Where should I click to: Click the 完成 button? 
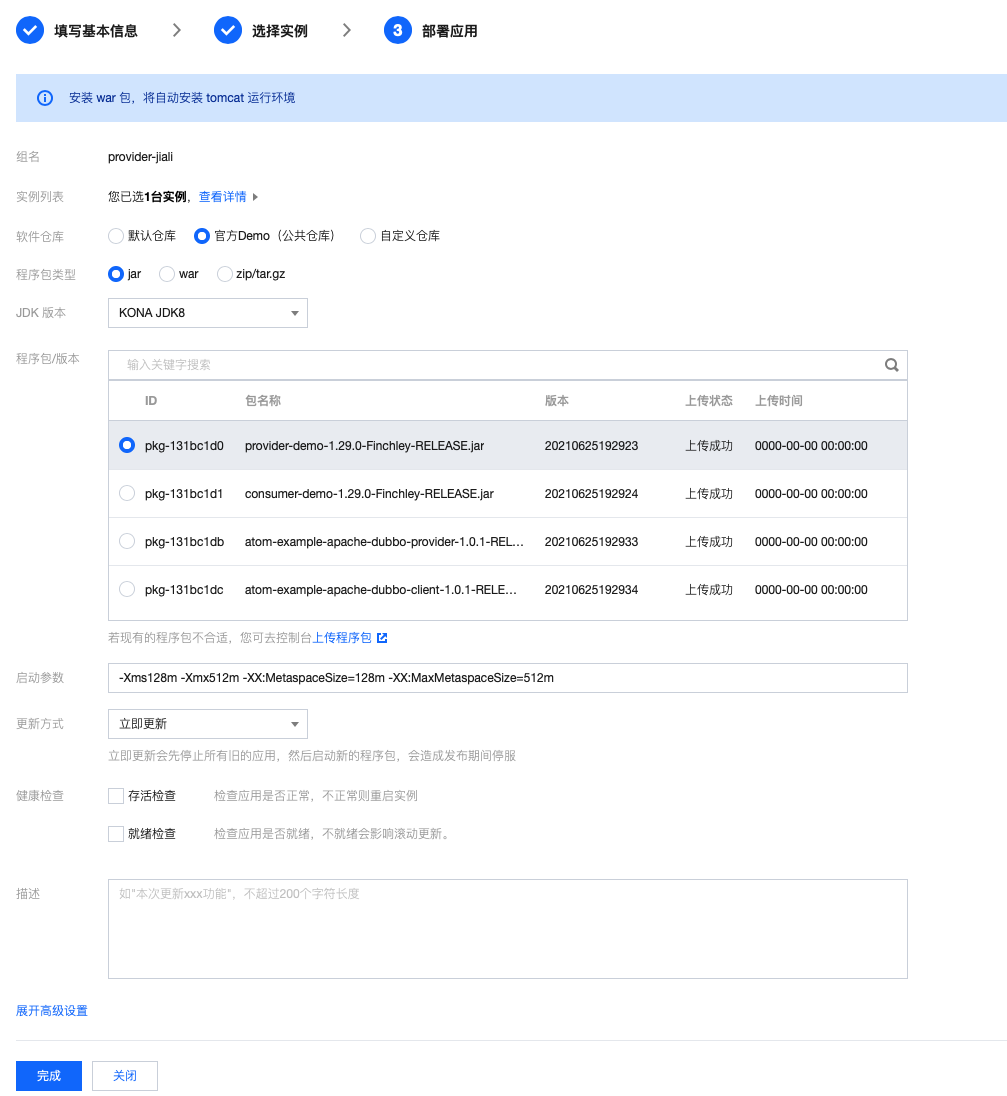tap(49, 1076)
